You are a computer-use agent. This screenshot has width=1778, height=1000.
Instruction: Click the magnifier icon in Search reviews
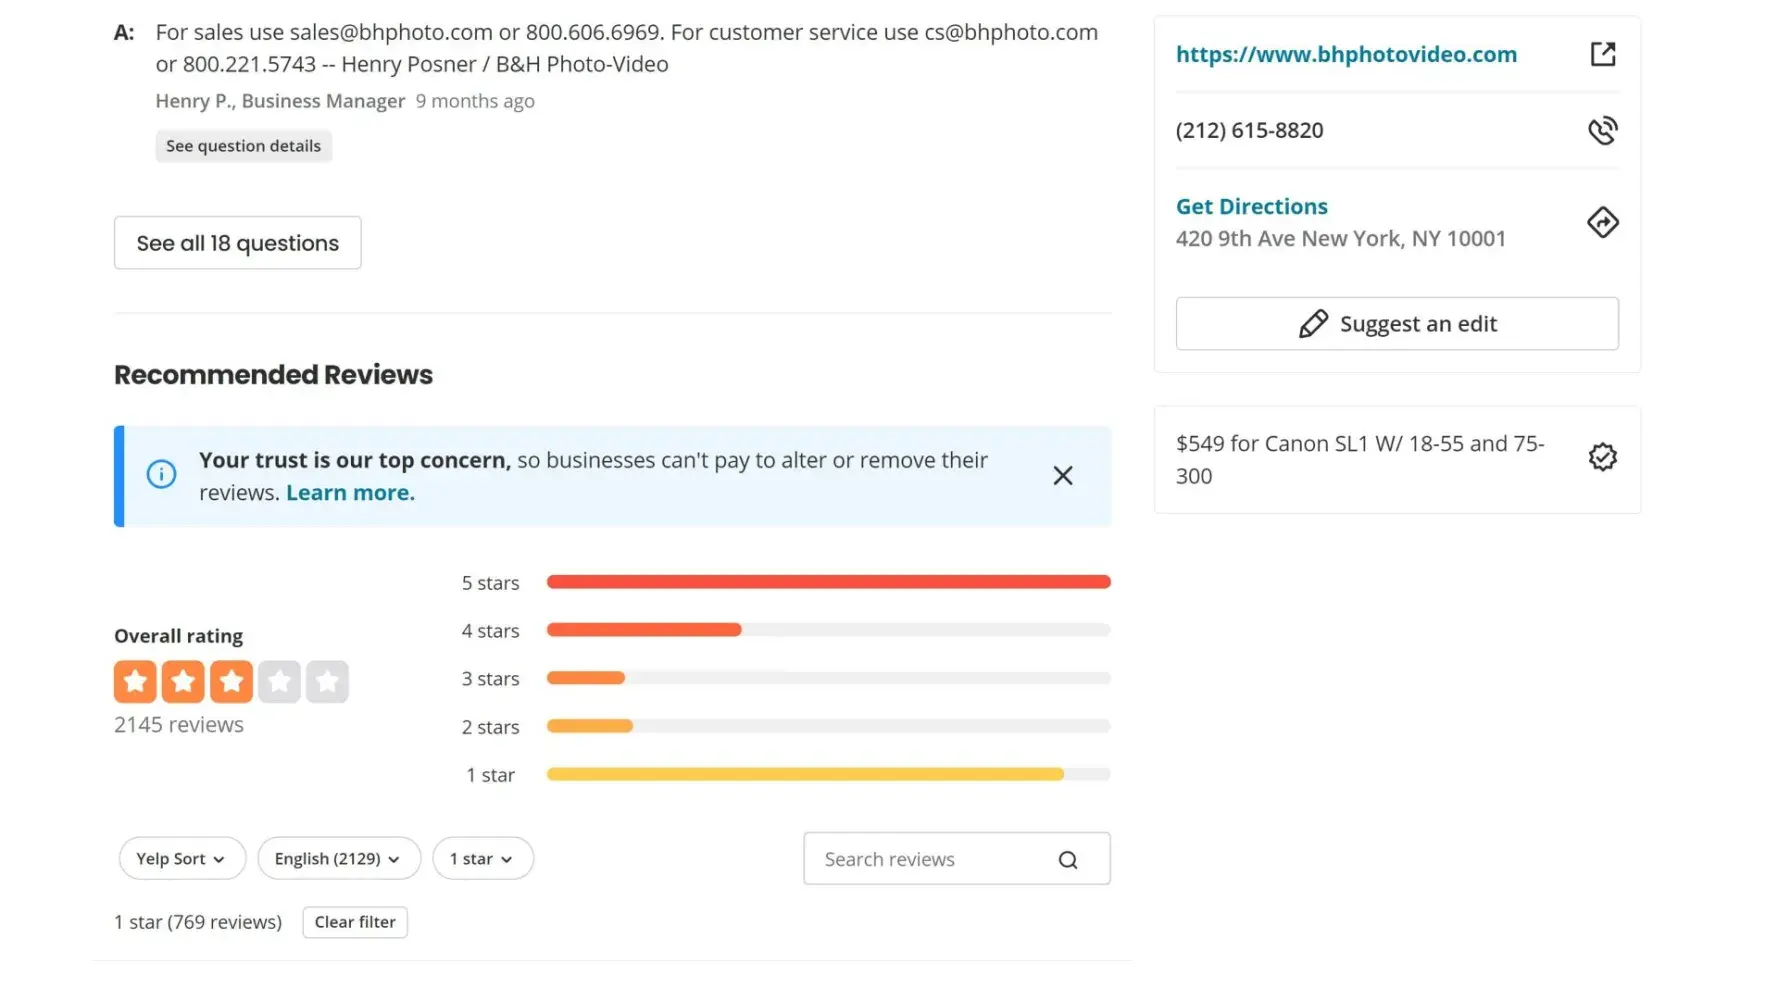pyautogui.click(x=1068, y=860)
